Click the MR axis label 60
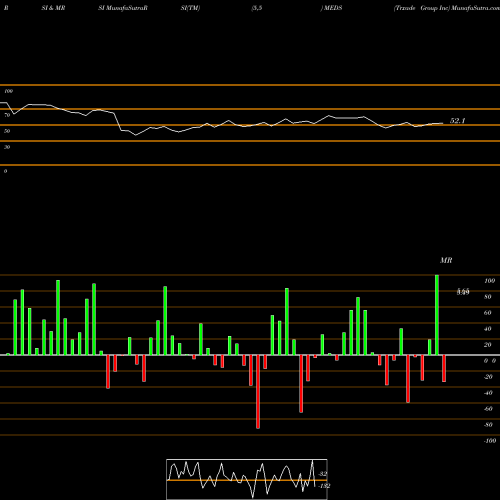 (488, 313)
